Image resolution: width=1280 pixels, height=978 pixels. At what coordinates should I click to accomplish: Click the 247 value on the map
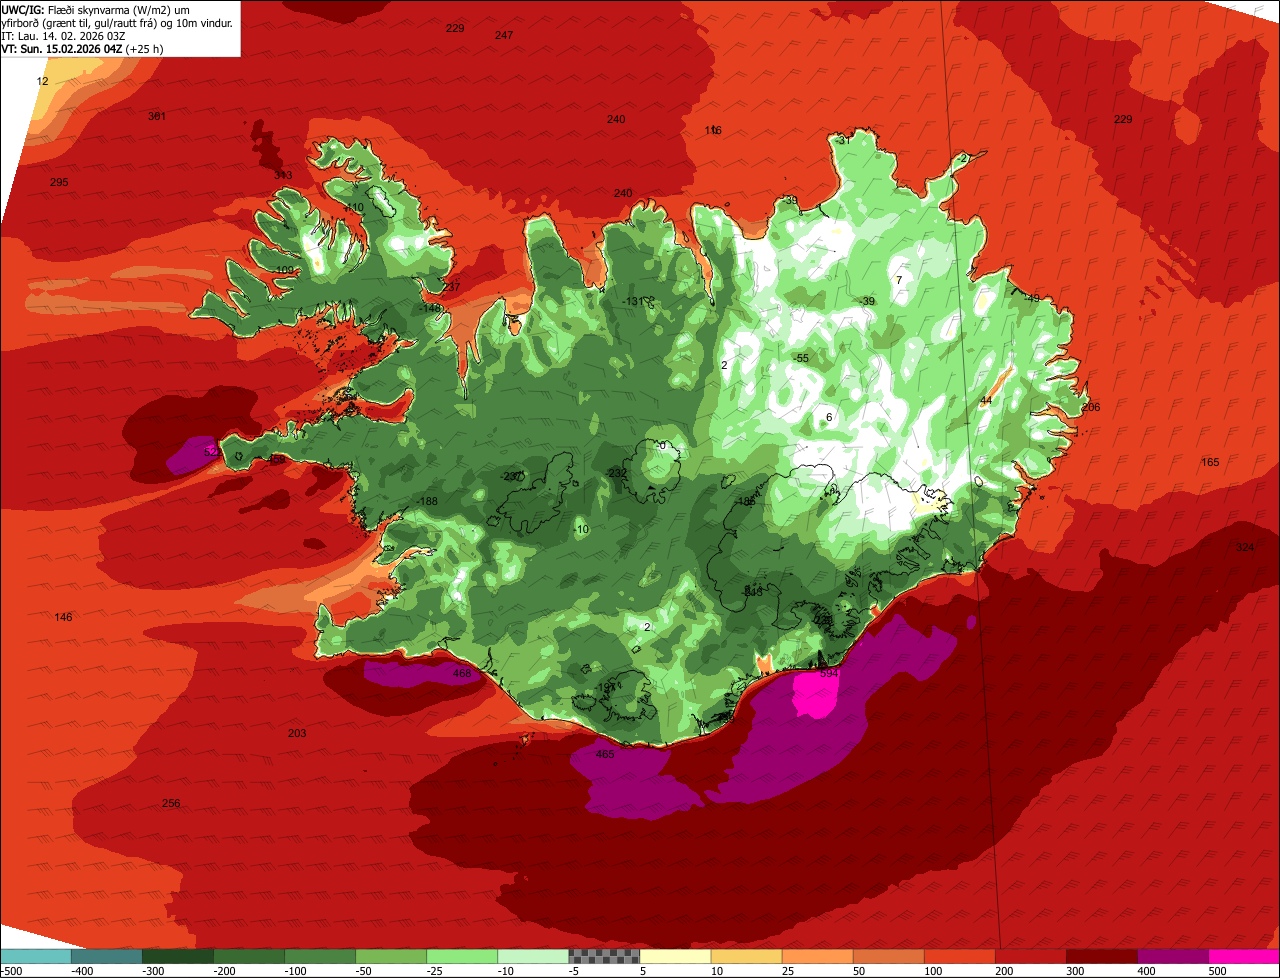(504, 35)
